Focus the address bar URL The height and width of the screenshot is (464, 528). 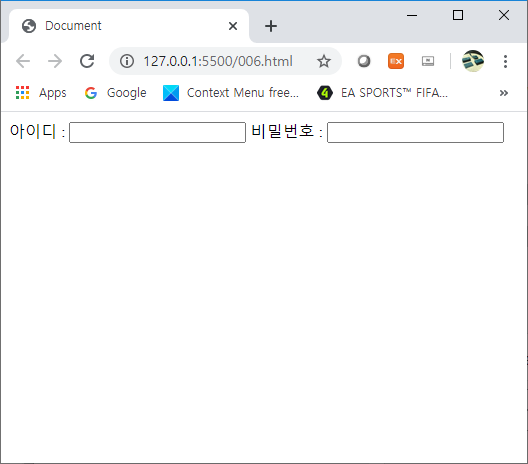218,61
